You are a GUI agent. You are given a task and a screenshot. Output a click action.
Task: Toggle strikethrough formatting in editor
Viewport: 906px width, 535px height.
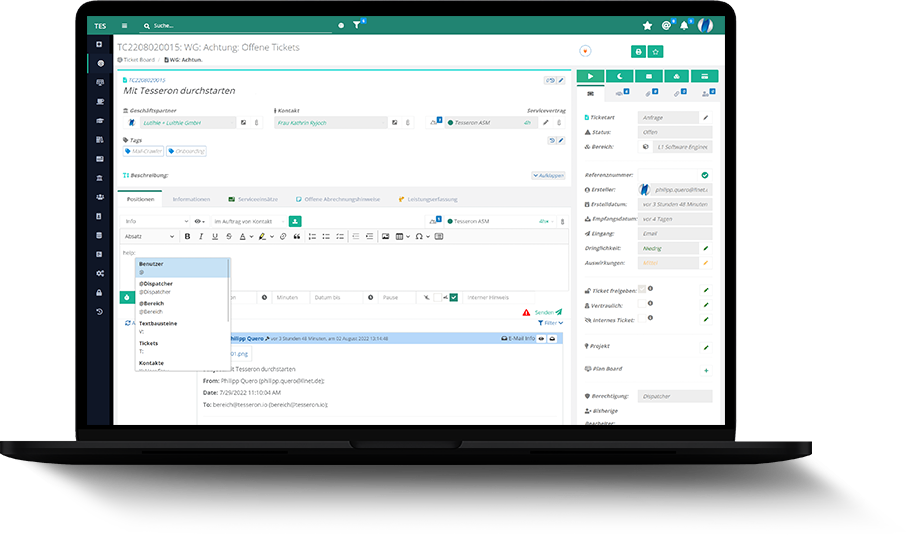229,236
